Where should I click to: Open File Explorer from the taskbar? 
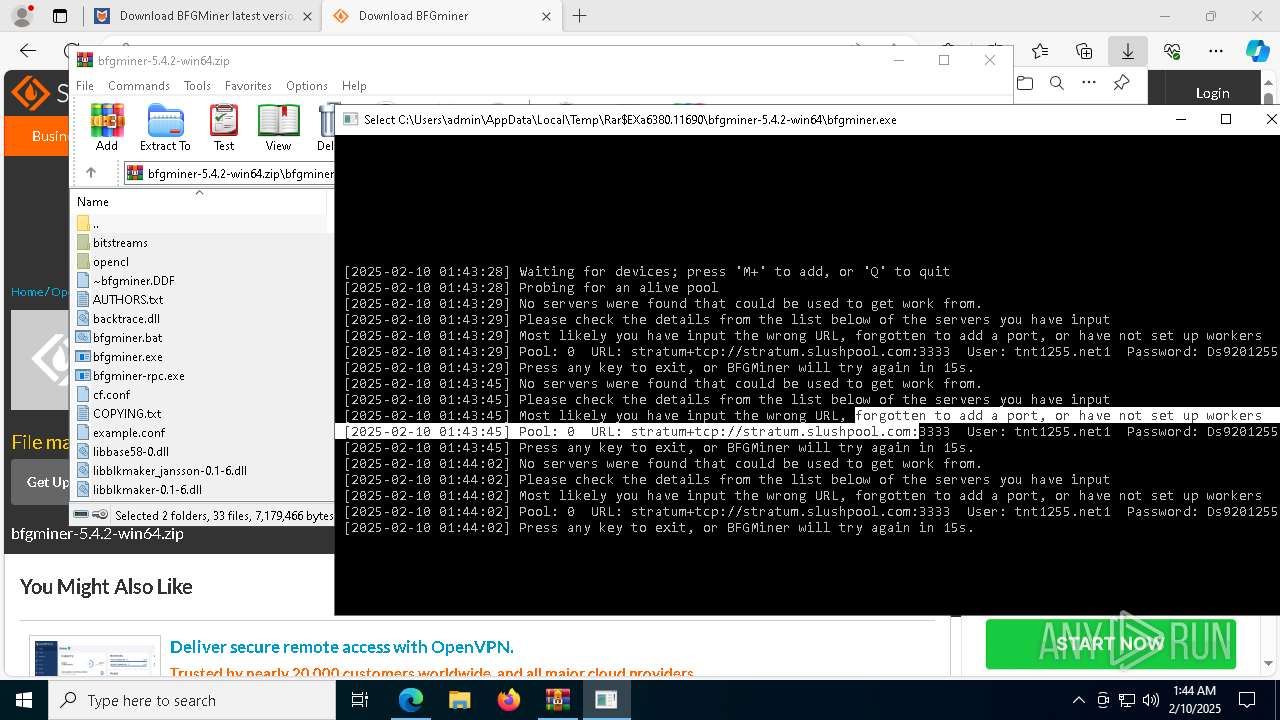coord(459,700)
